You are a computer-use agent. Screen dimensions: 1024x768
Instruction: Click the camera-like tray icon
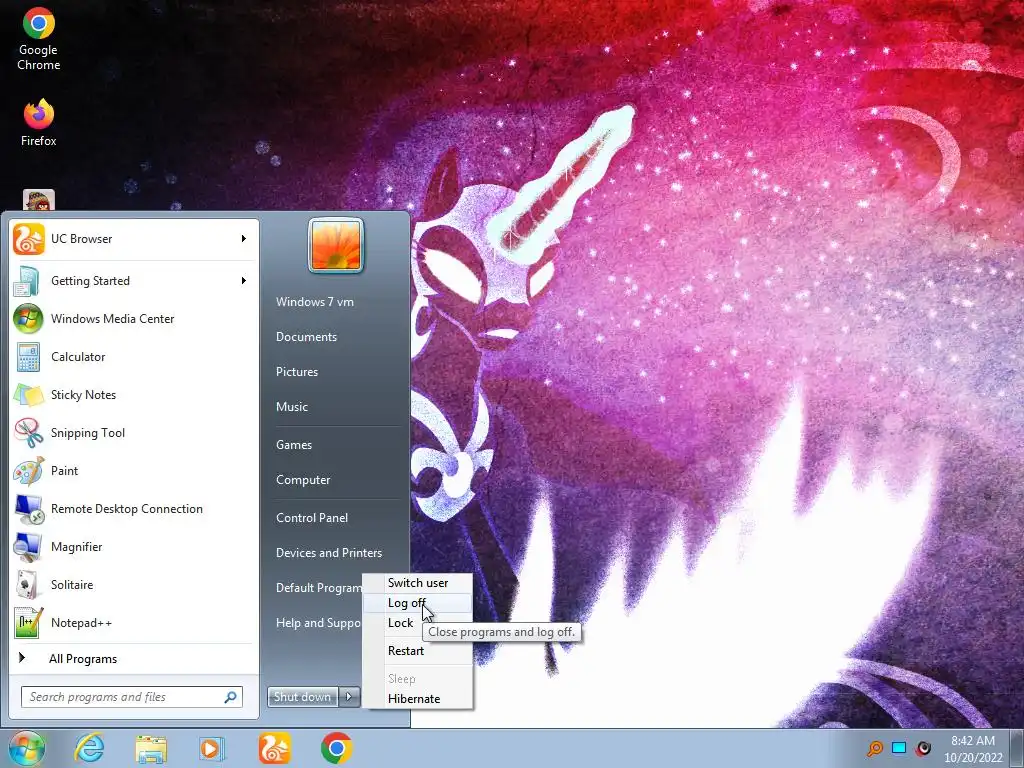(923, 748)
